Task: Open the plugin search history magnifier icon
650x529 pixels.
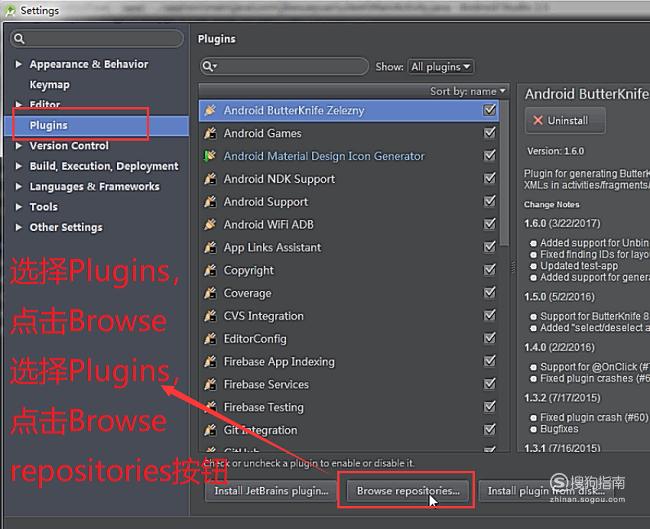Action: point(209,66)
